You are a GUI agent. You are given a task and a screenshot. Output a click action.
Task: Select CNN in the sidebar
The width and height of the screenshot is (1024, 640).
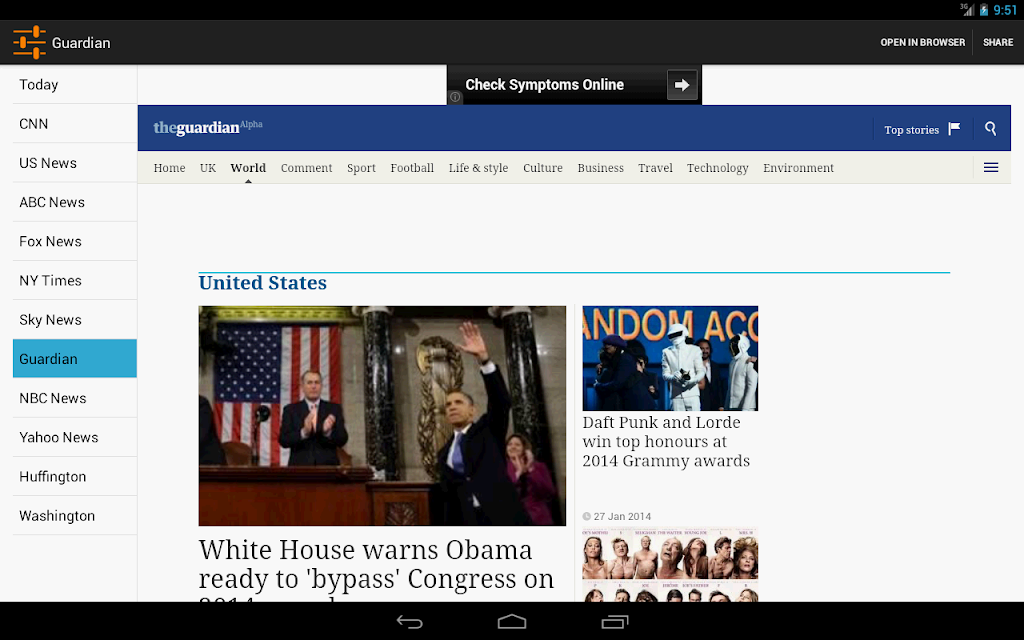click(74, 123)
